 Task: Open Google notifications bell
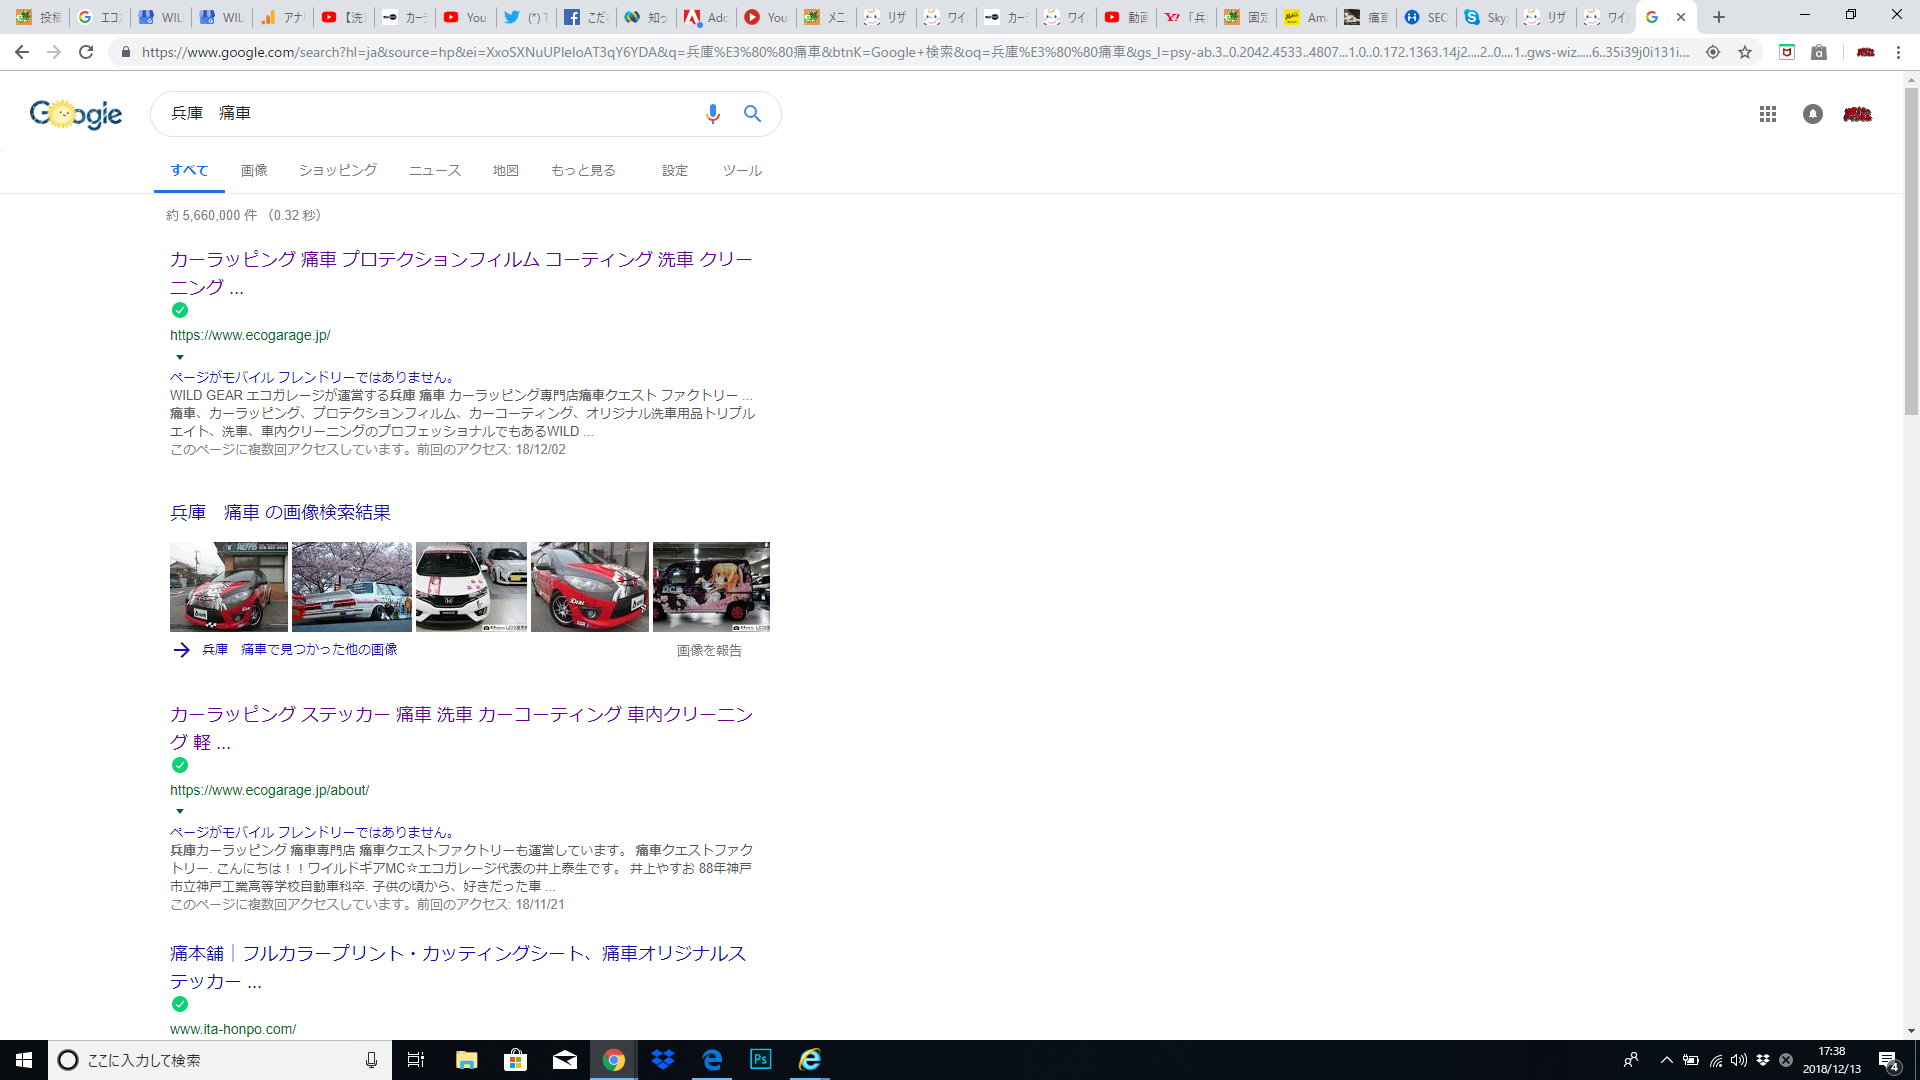tap(1812, 114)
